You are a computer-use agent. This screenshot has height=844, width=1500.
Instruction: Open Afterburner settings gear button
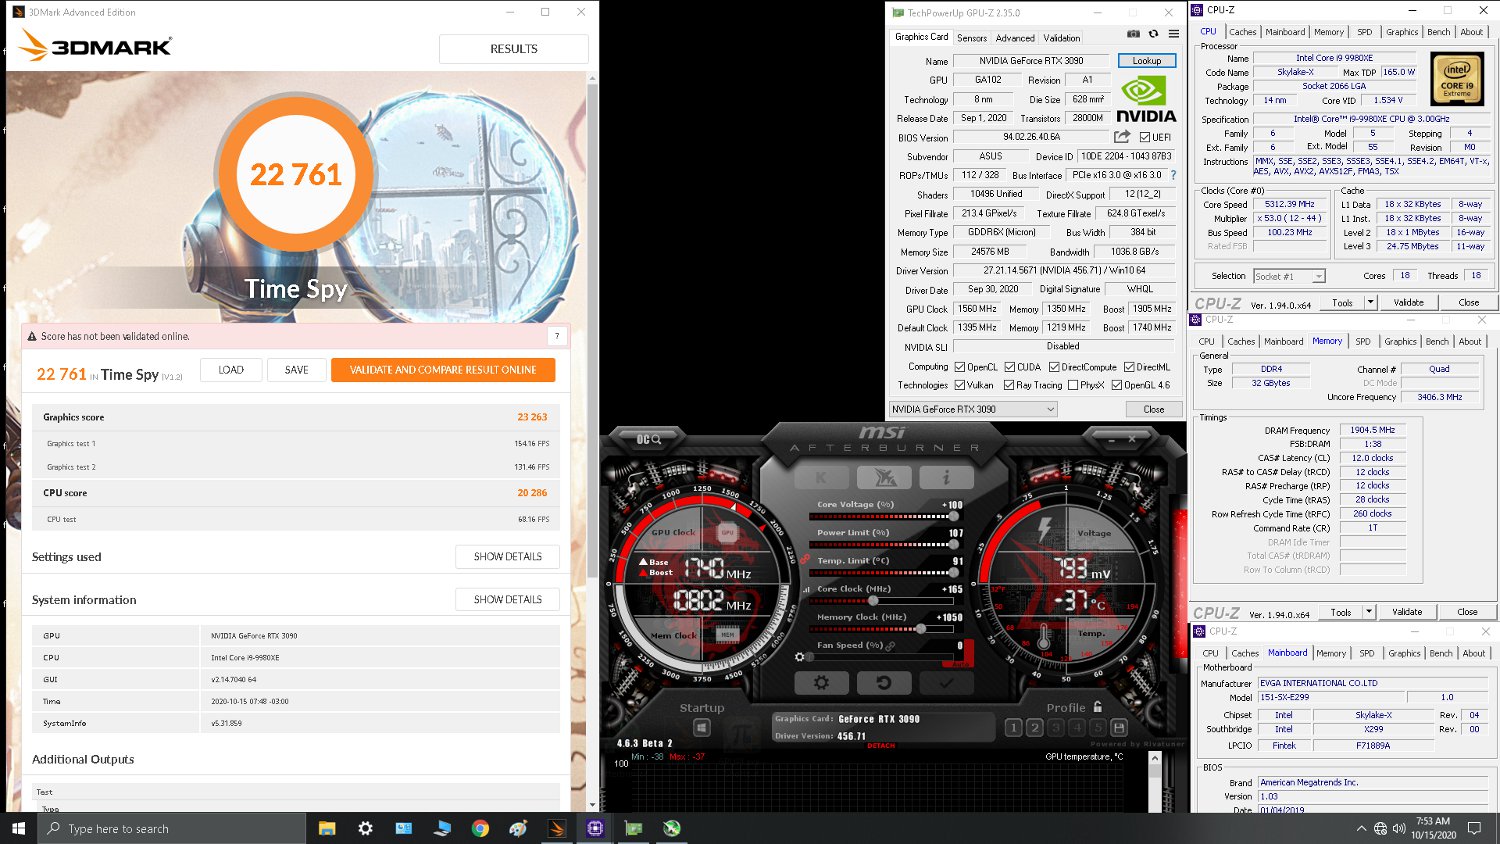pyautogui.click(x=821, y=683)
